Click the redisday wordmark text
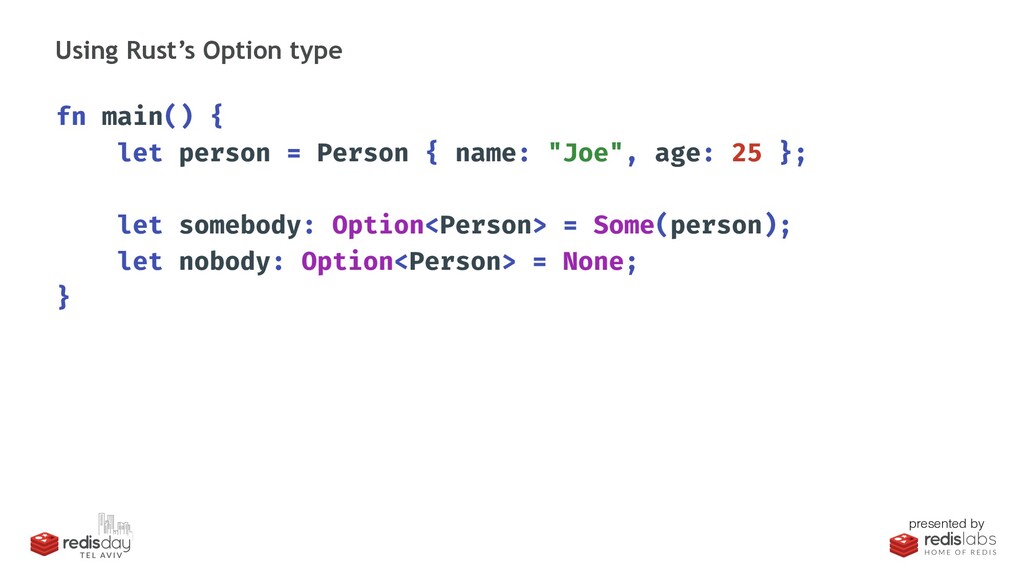The image size is (1024, 576). tap(97, 543)
